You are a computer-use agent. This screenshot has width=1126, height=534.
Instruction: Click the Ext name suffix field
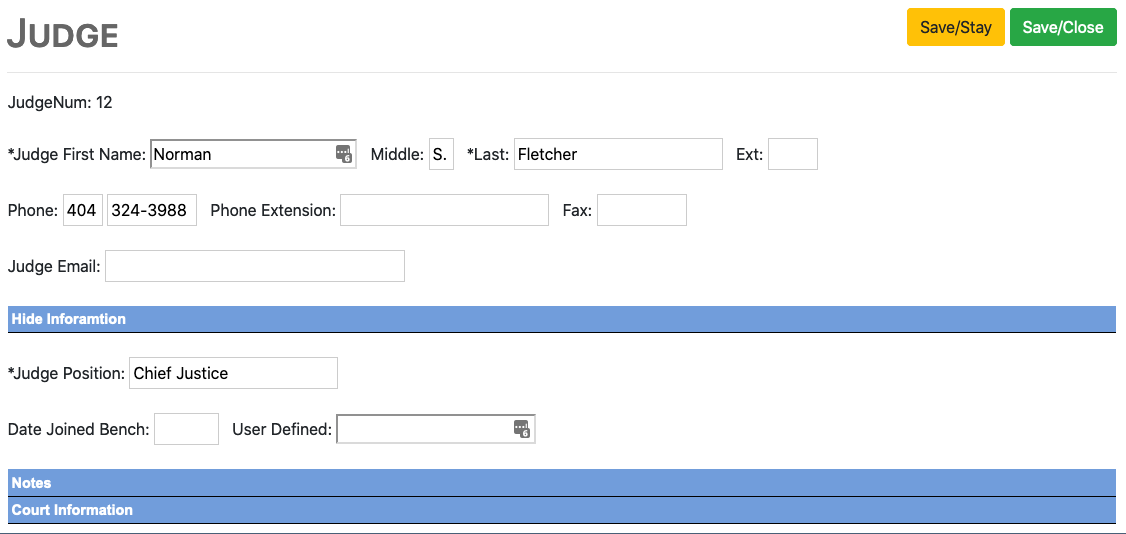(792, 154)
